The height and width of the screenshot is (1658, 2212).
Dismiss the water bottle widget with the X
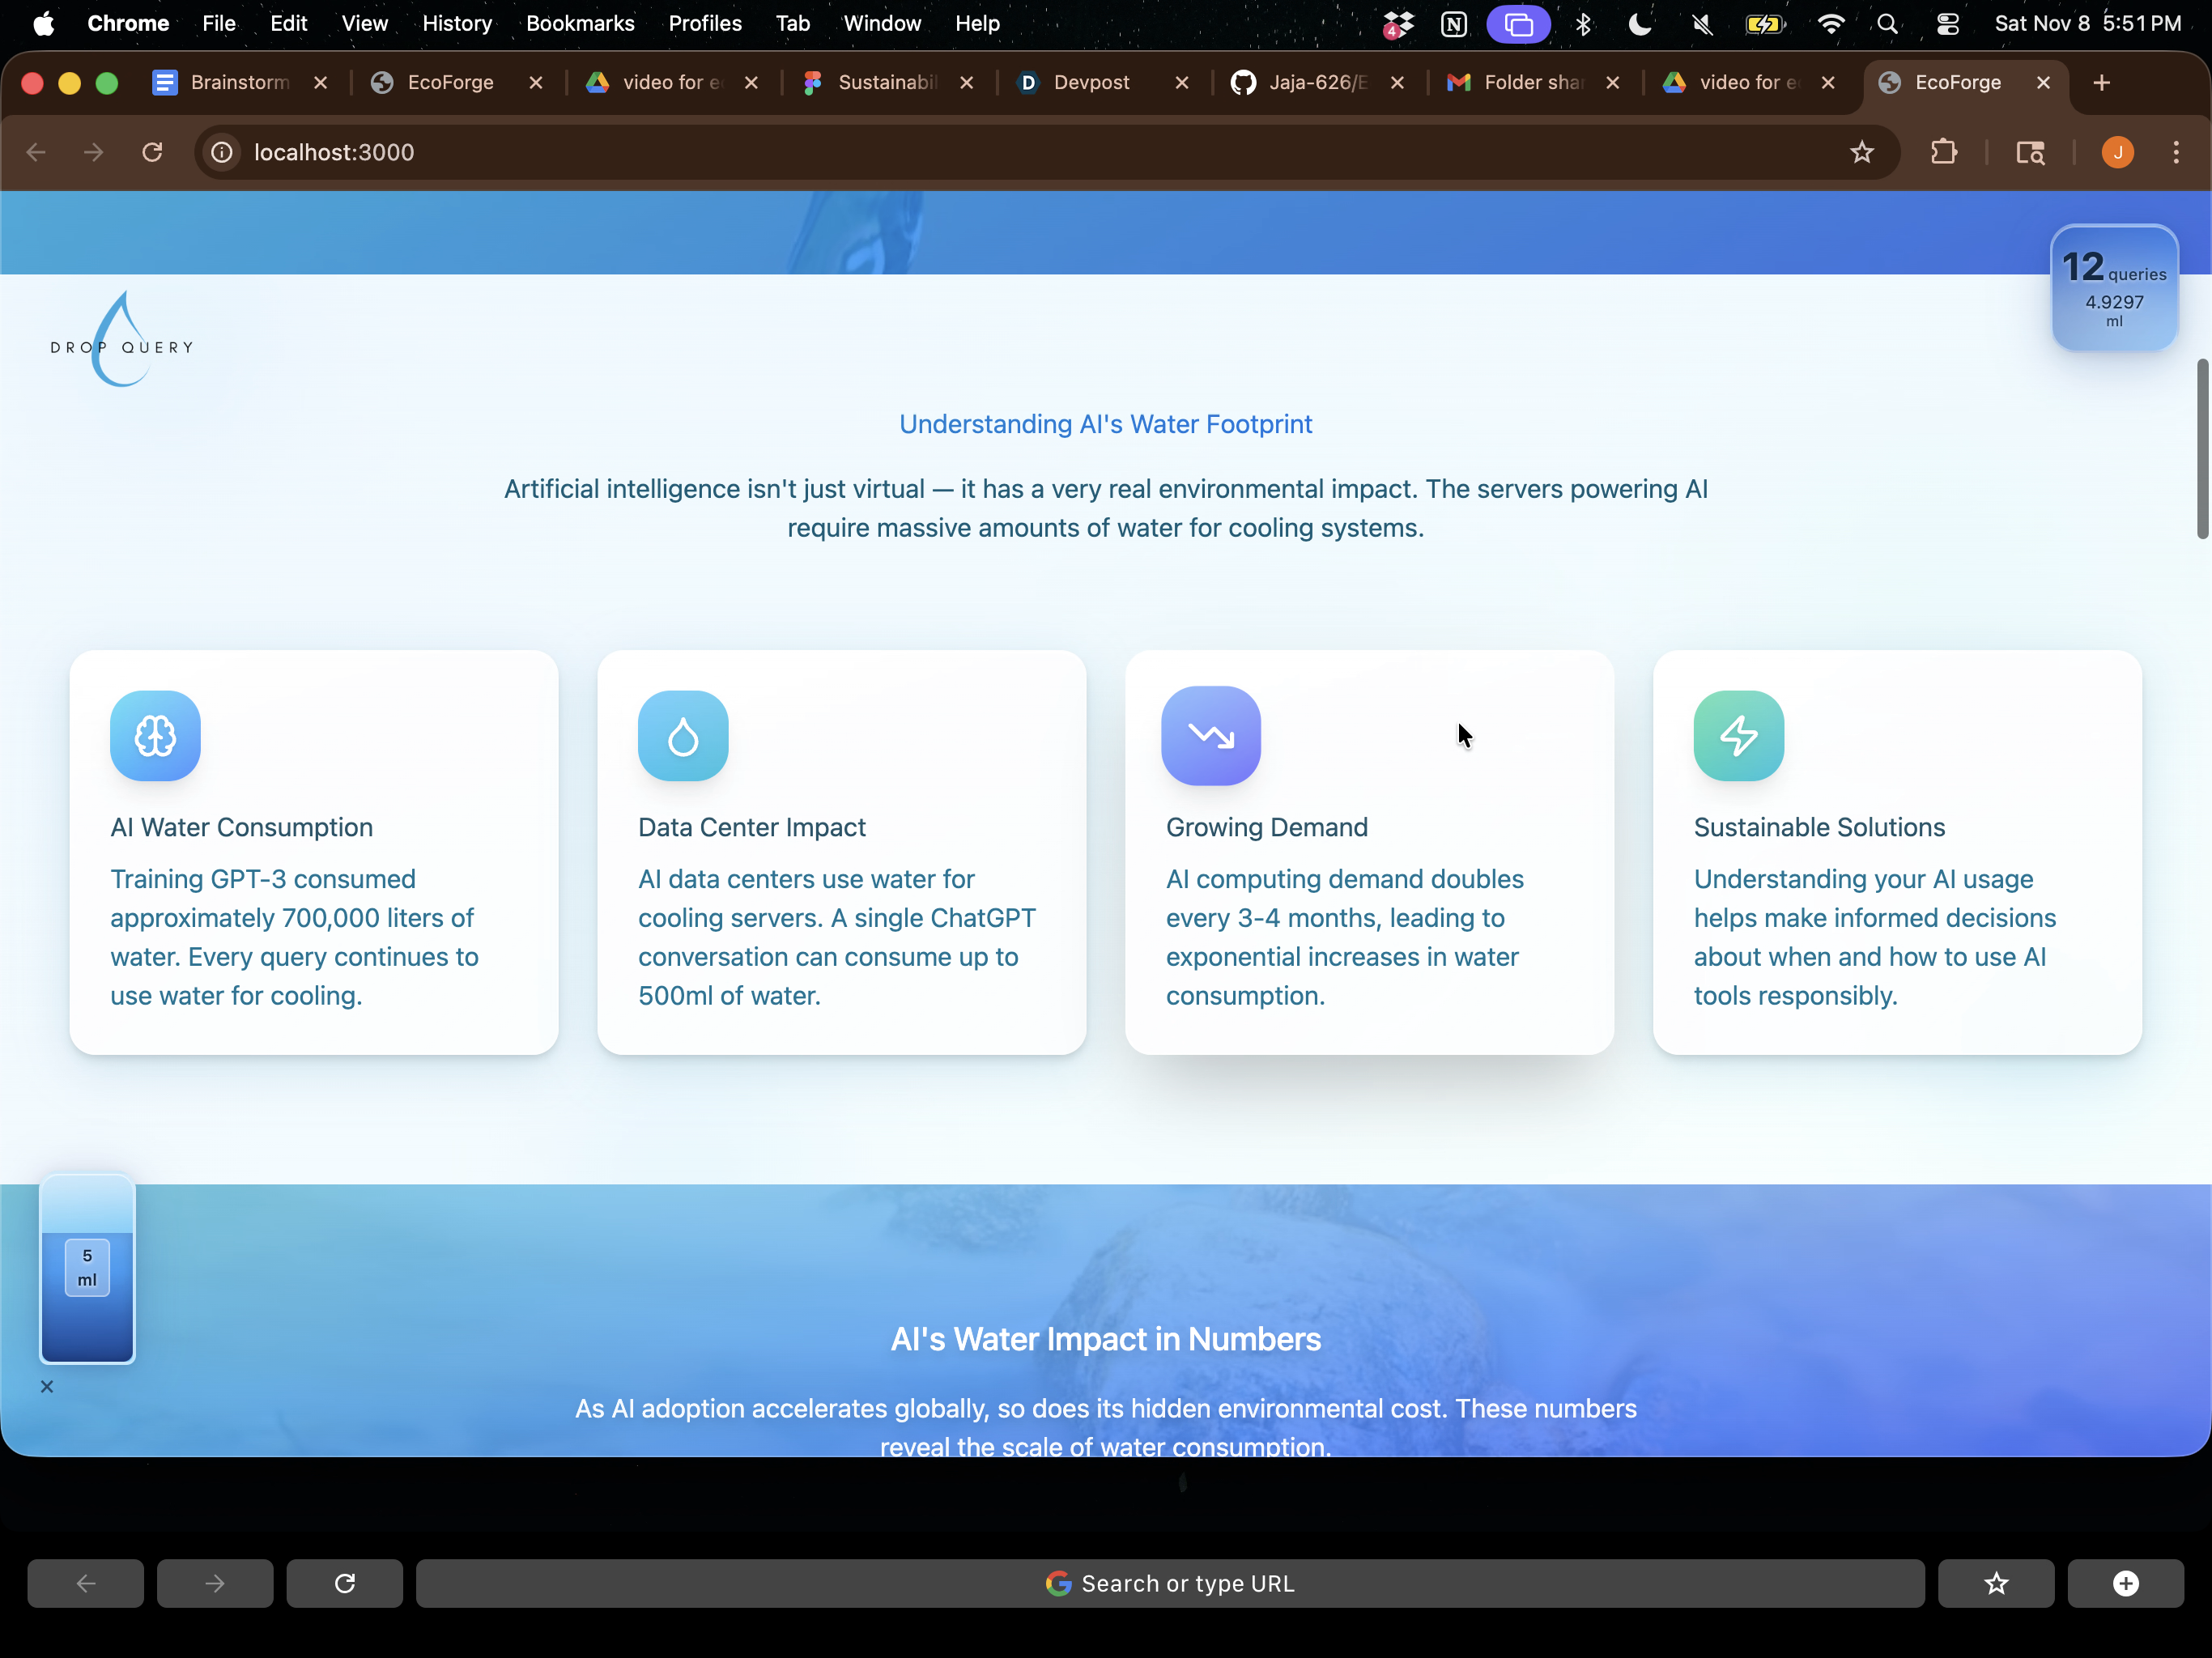tap(47, 1386)
